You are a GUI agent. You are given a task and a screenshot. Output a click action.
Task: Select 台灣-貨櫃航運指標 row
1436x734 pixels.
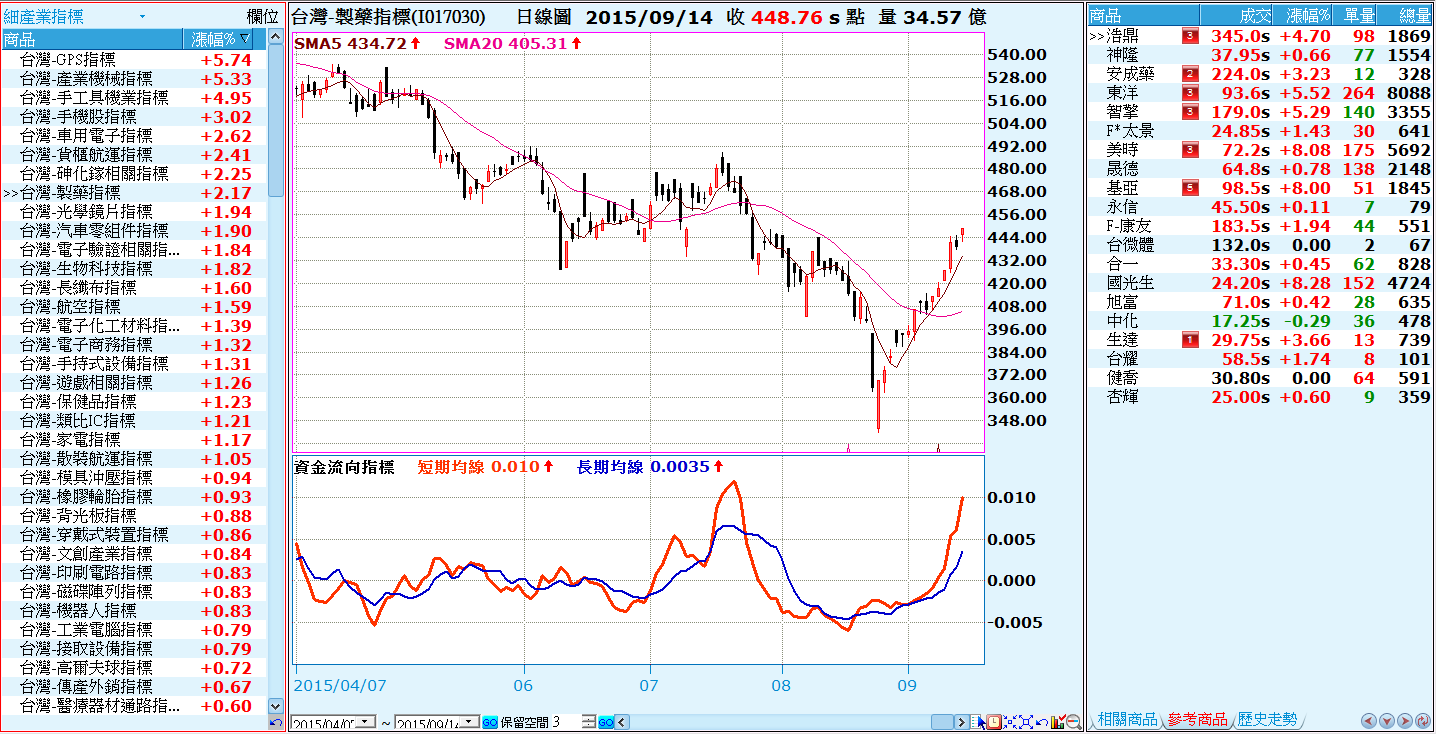134,155
